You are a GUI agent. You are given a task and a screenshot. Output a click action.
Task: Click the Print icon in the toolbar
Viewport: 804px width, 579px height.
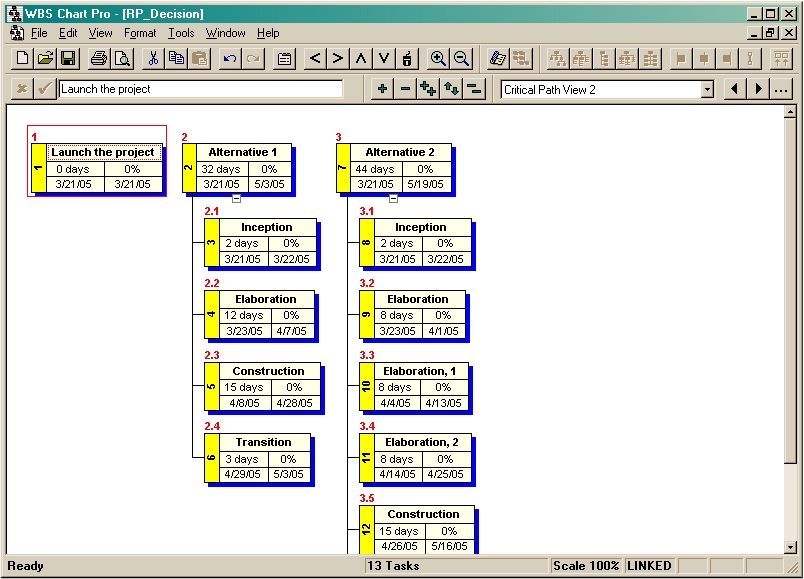coord(99,59)
